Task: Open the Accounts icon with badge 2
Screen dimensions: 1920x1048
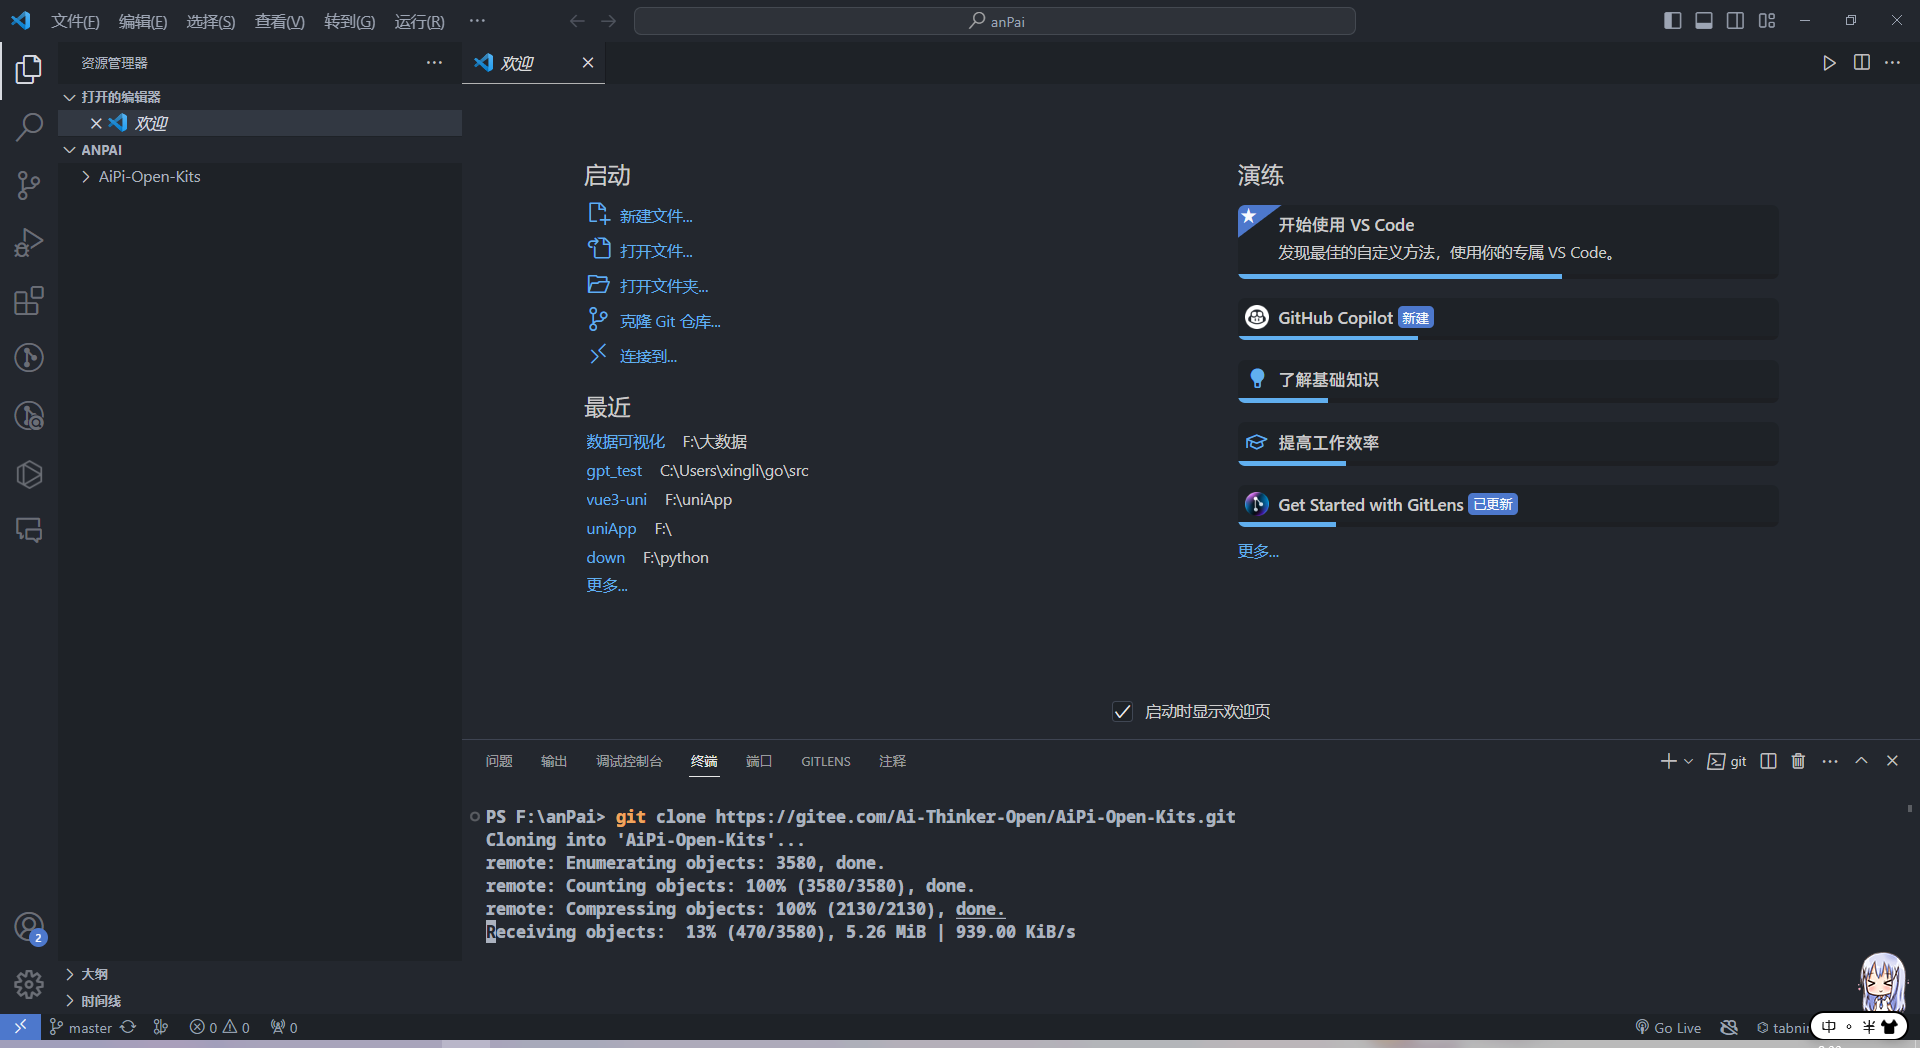Action: point(29,928)
